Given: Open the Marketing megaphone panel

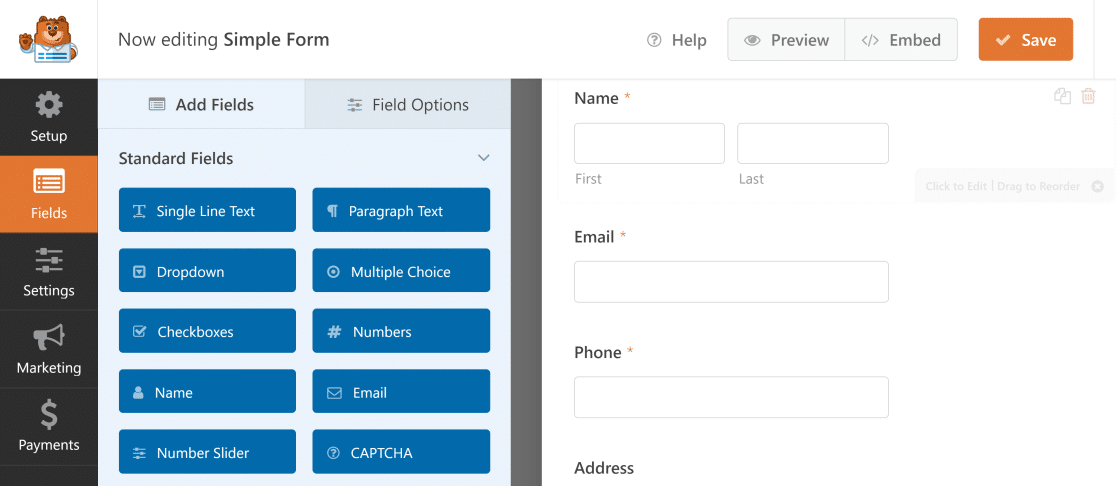Looking at the screenshot, I should coord(48,349).
